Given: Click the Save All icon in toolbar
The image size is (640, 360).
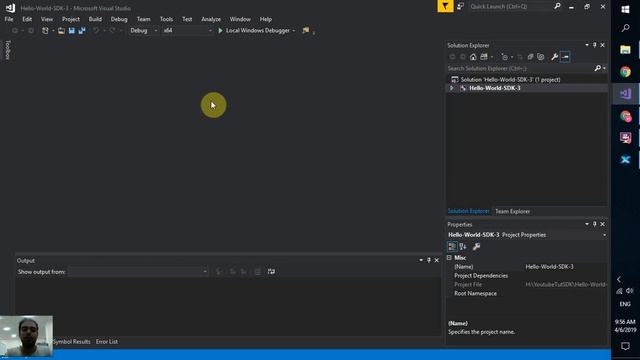Looking at the screenshot, I should pyautogui.click(x=82, y=31).
